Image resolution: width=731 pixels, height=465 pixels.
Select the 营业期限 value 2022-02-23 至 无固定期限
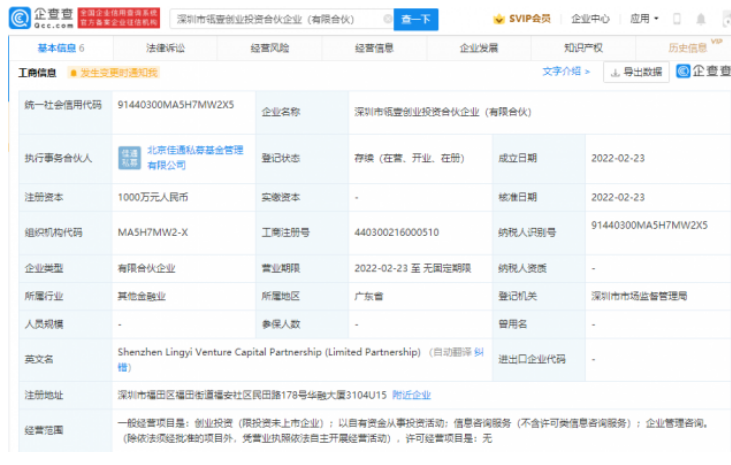[x=413, y=268]
